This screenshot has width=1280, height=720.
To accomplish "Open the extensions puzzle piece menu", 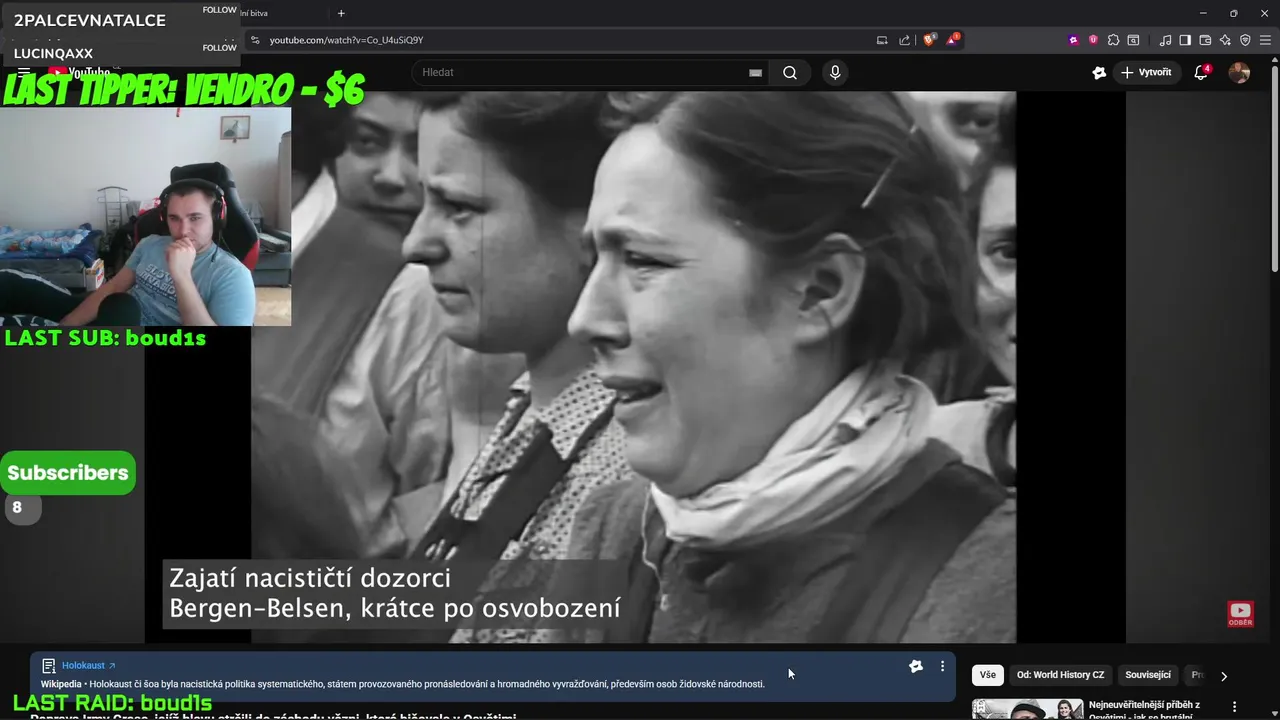I will [x=1113, y=40].
